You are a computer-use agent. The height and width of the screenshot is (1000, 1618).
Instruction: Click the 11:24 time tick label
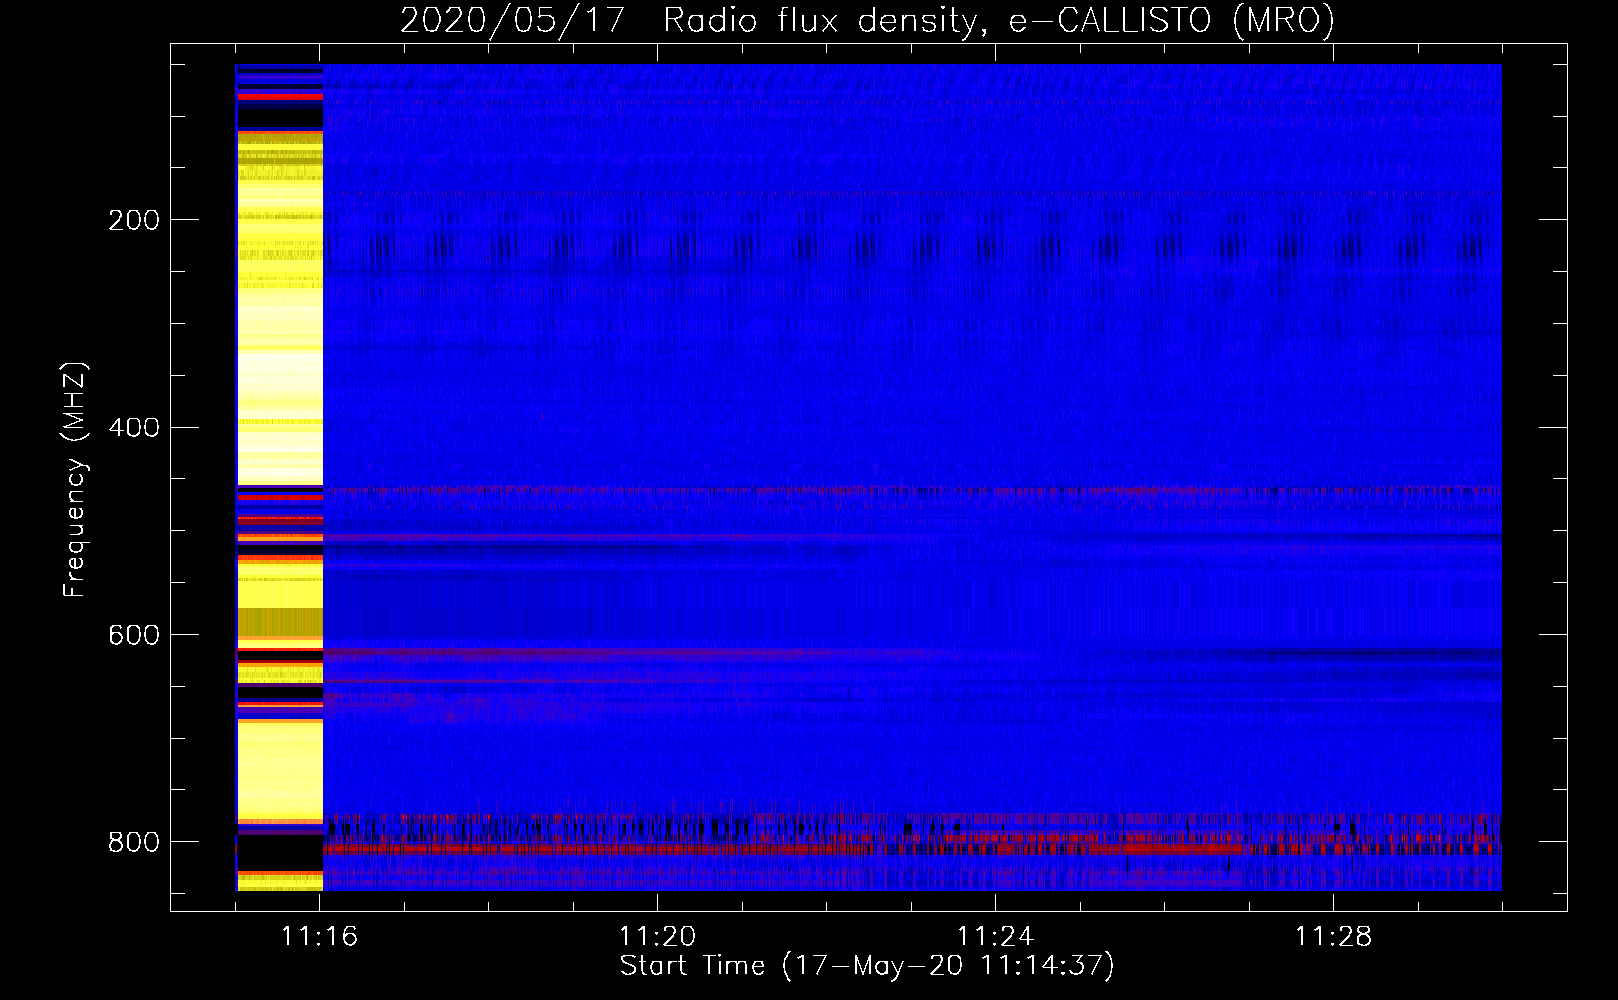(x=995, y=937)
